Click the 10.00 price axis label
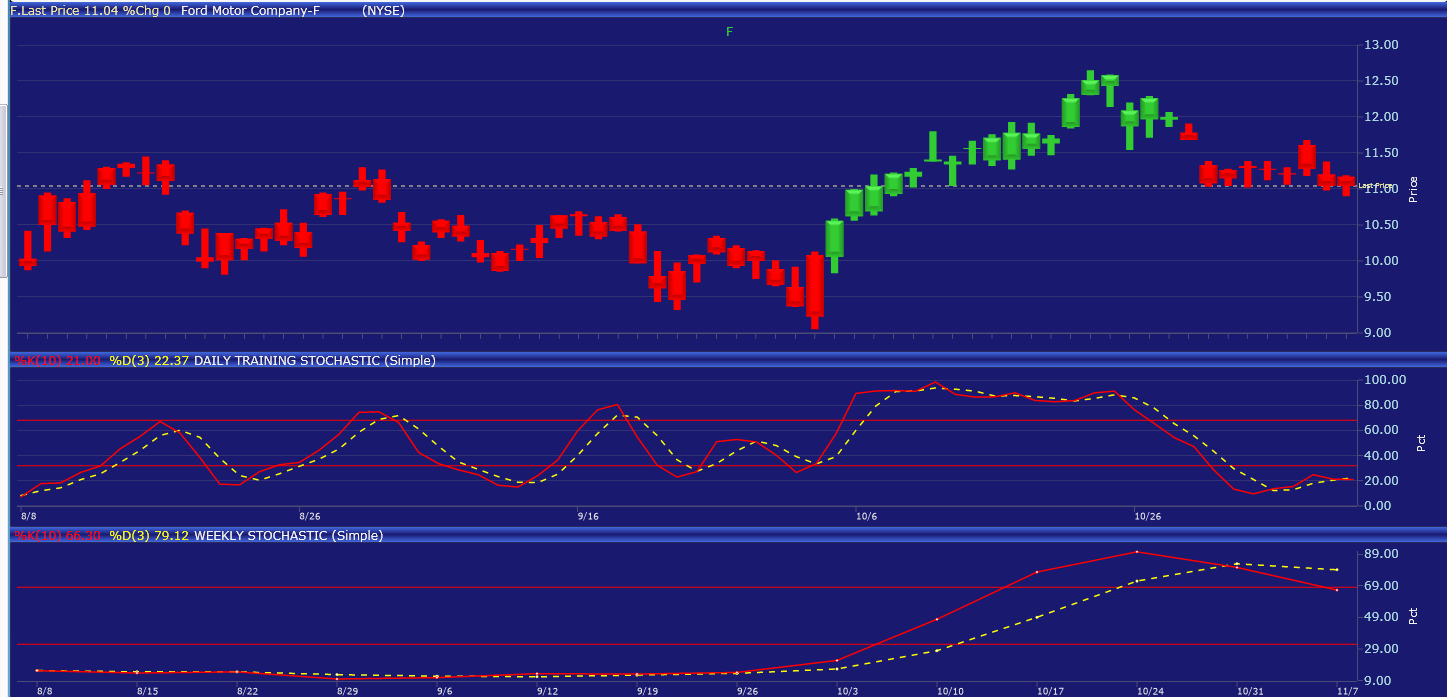Image resolution: width=1447 pixels, height=697 pixels. pos(1380,261)
